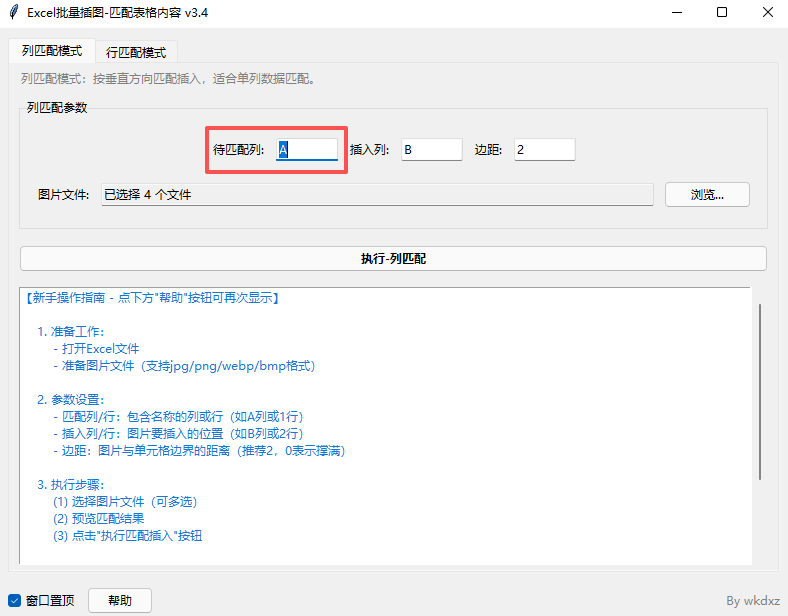Image resolution: width=788 pixels, height=616 pixels.
Task: Click the line (1) 选择图片文件
Action: click(x=125, y=501)
